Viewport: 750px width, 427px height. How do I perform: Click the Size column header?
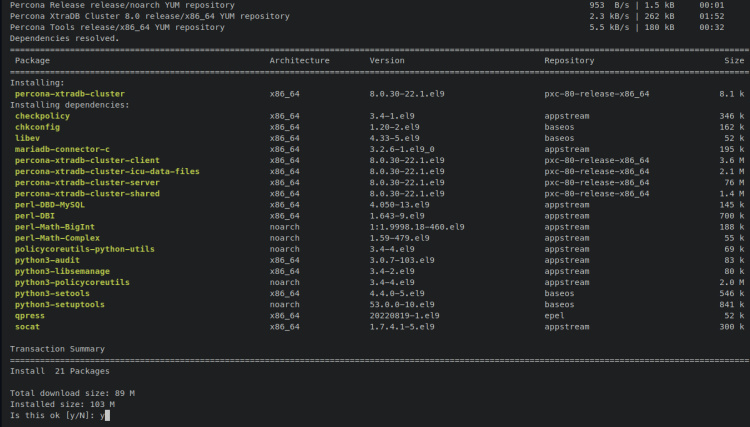(x=734, y=61)
